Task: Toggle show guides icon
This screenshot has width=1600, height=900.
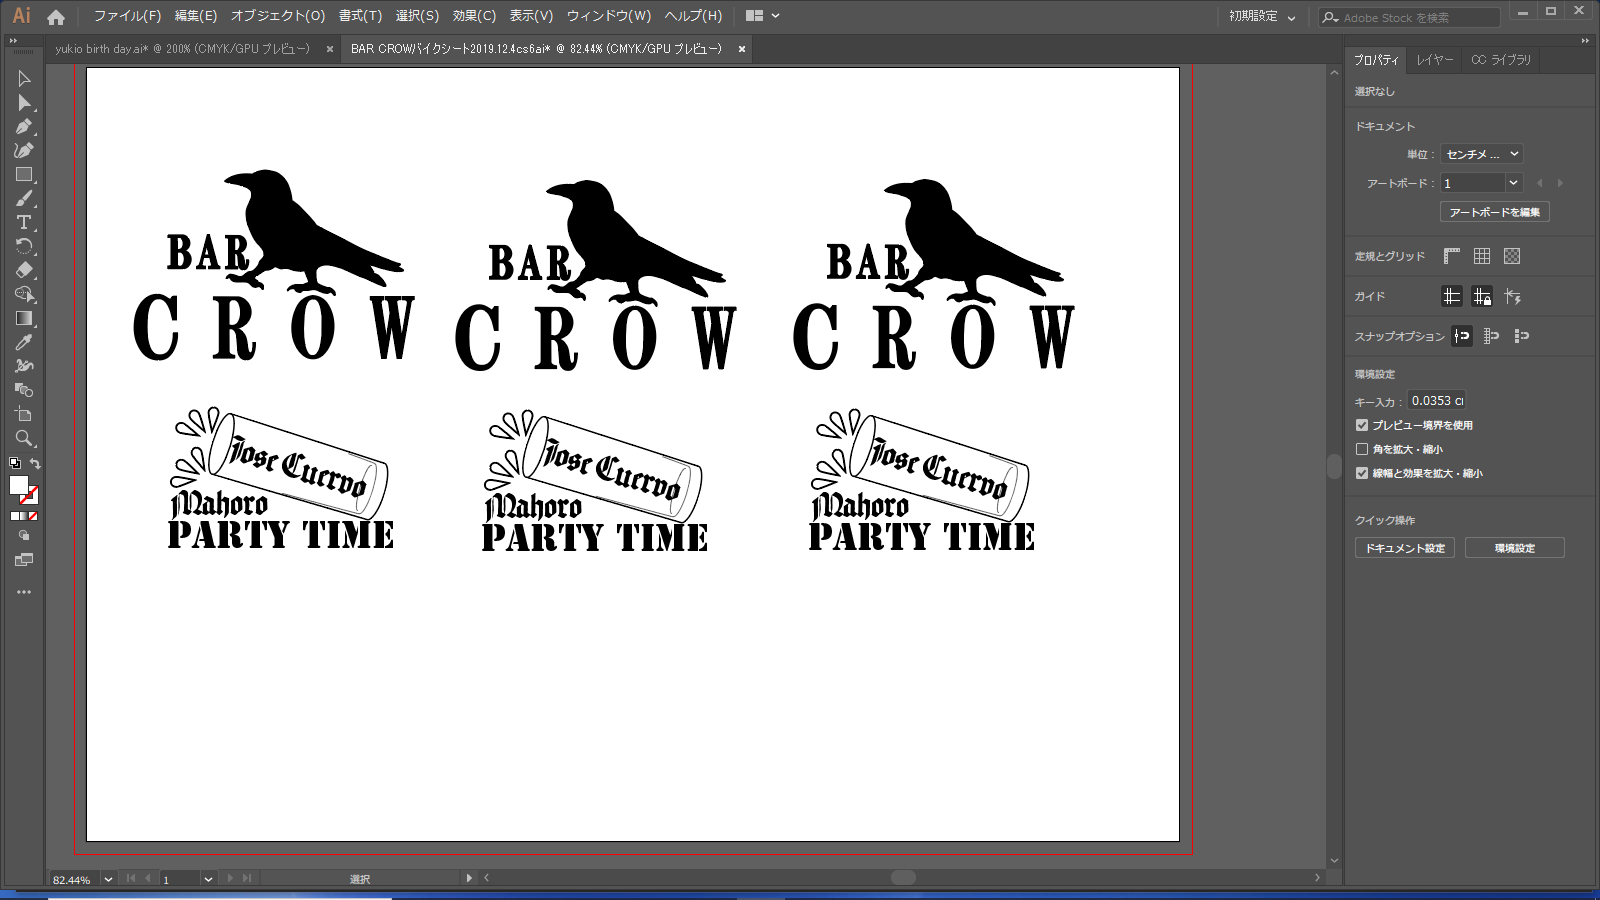Action: tap(1452, 296)
